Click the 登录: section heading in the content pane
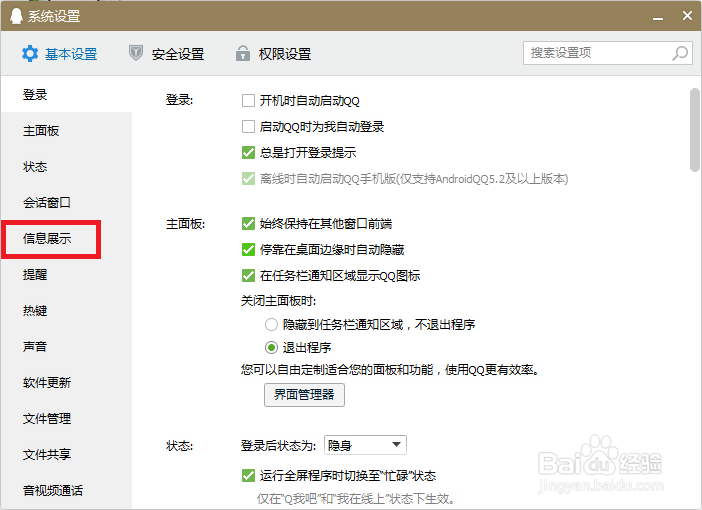 point(180,99)
